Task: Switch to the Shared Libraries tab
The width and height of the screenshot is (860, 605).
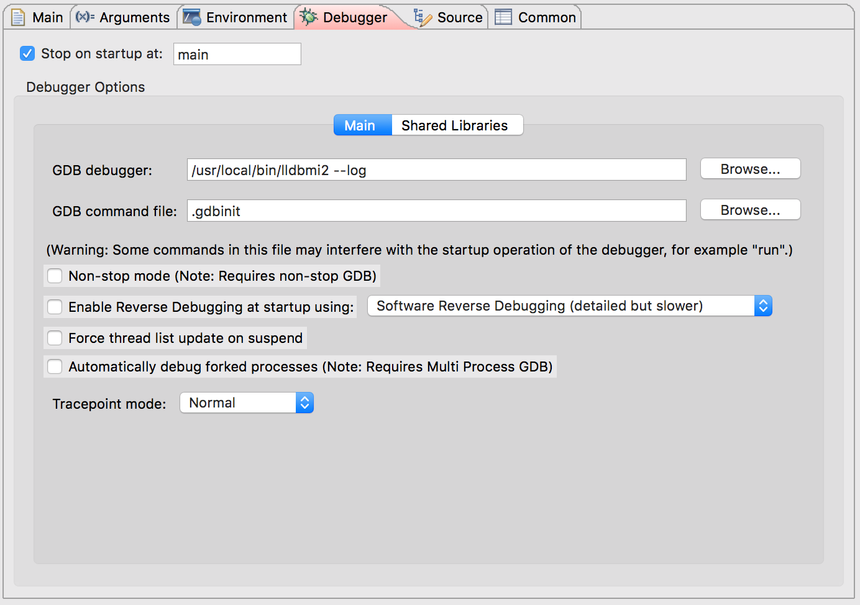Action: pos(455,125)
